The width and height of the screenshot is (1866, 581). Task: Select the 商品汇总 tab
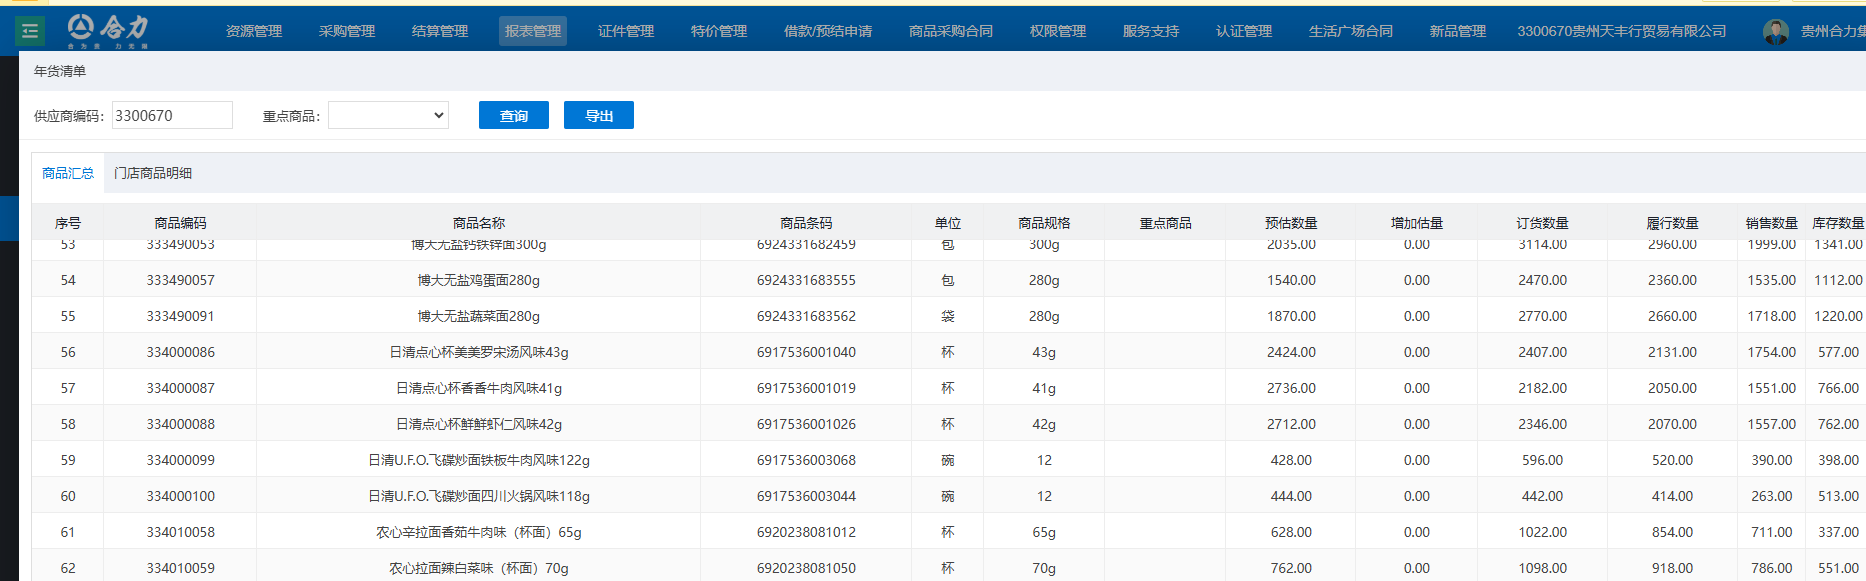(x=68, y=173)
